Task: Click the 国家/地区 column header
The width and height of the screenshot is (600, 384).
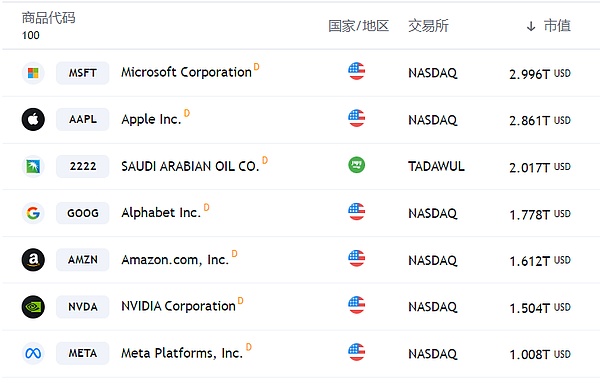Action: (359, 26)
